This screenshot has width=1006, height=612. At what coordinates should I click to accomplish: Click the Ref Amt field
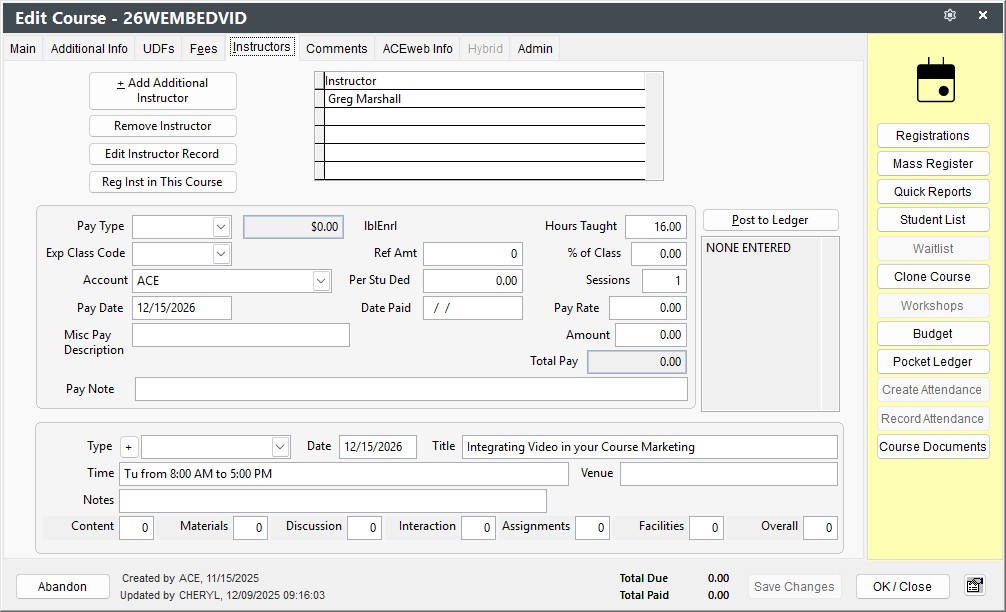pyautogui.click(x=473, y=254)
